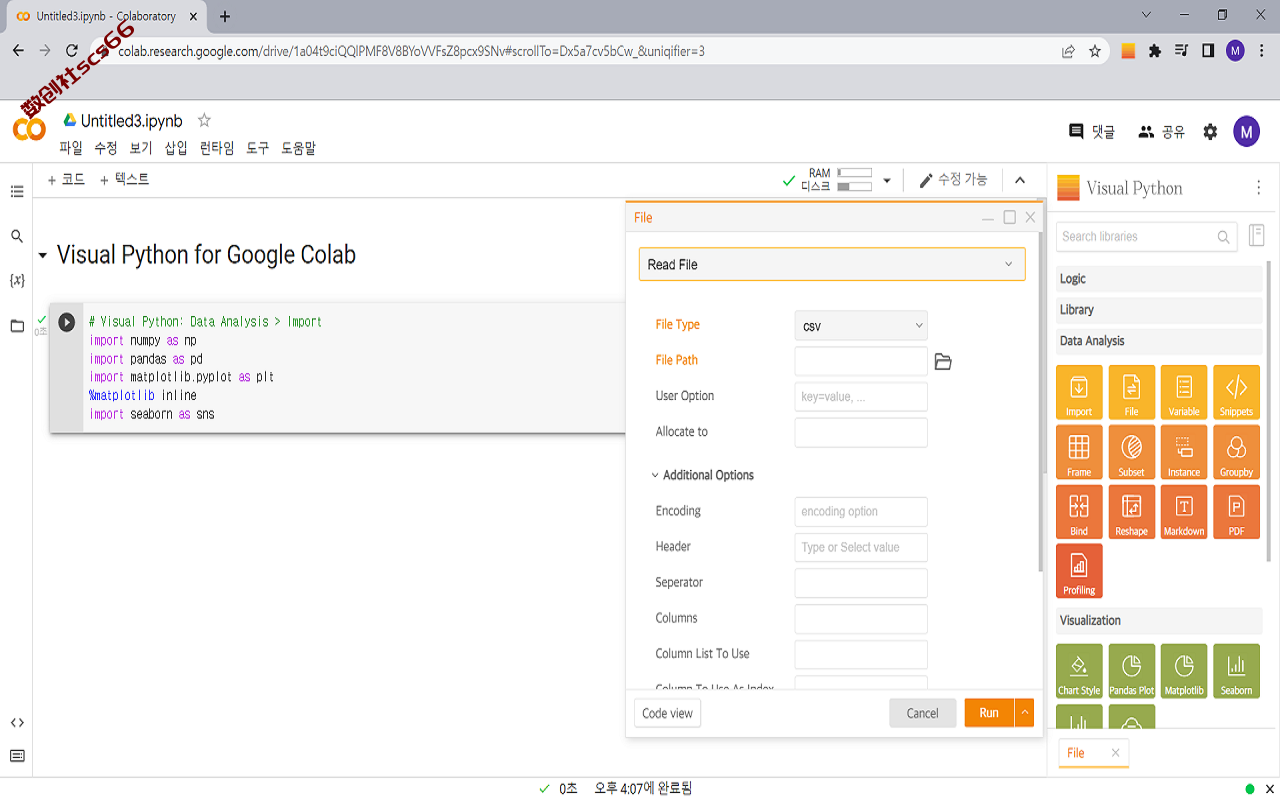The image size is (1280, 800).
Task: Click the Allocate to input field
Action: click(x=861, y=432)
